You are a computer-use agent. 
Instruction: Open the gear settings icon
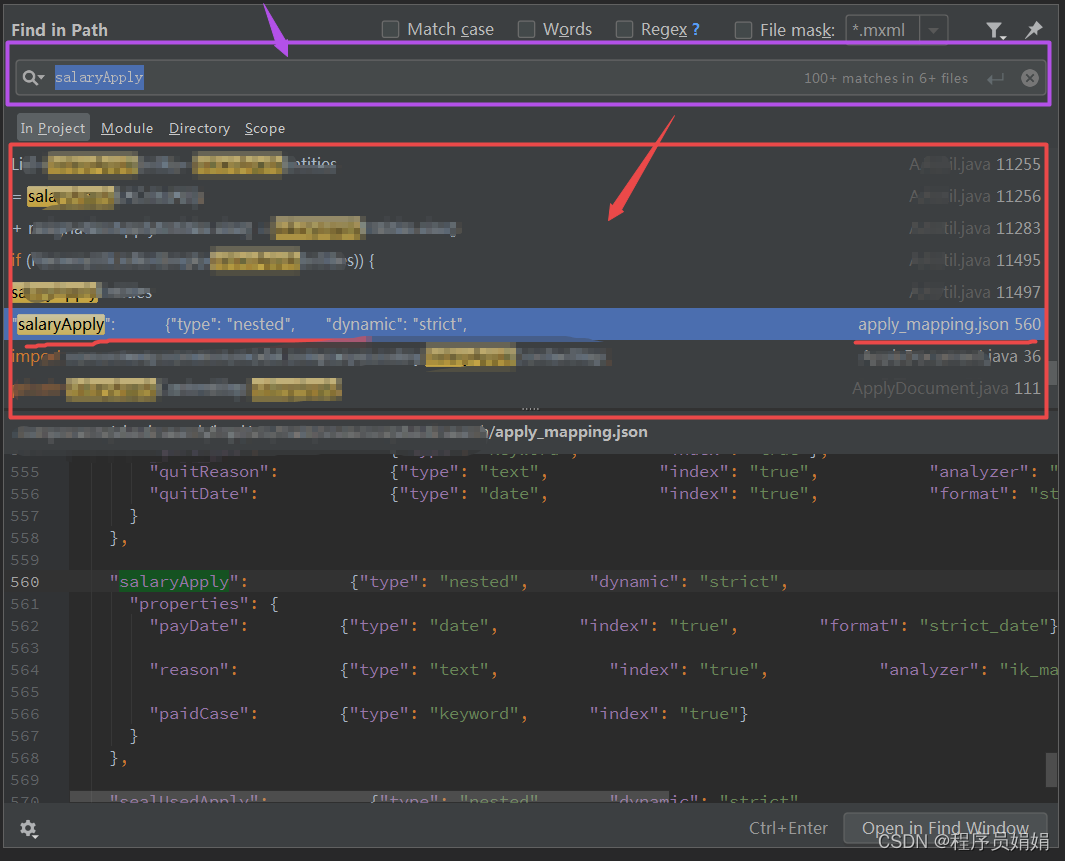tap(29, 828)
